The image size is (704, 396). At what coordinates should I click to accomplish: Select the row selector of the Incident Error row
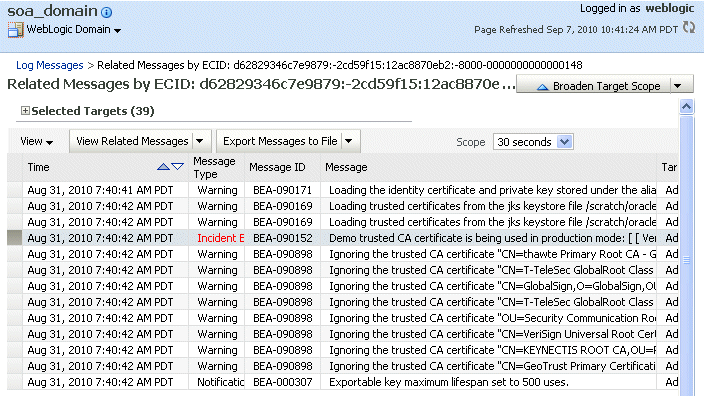15,238
